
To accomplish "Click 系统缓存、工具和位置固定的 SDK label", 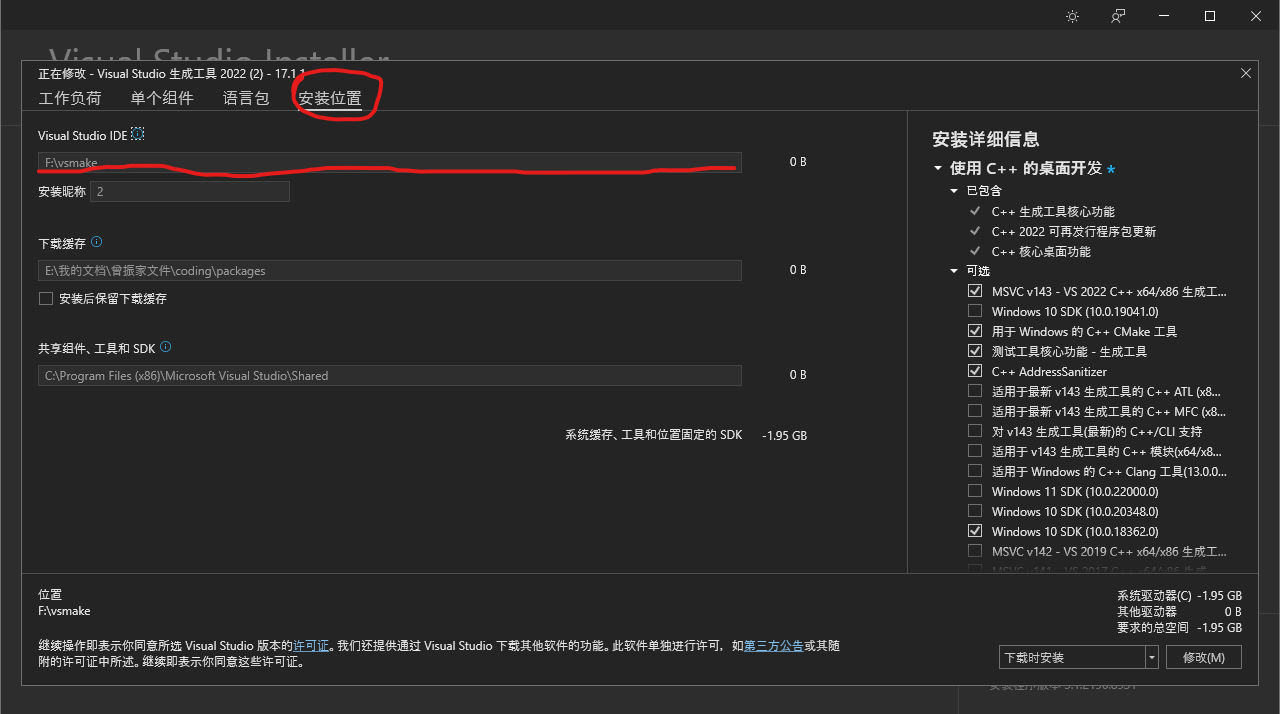I will [654, 435].
